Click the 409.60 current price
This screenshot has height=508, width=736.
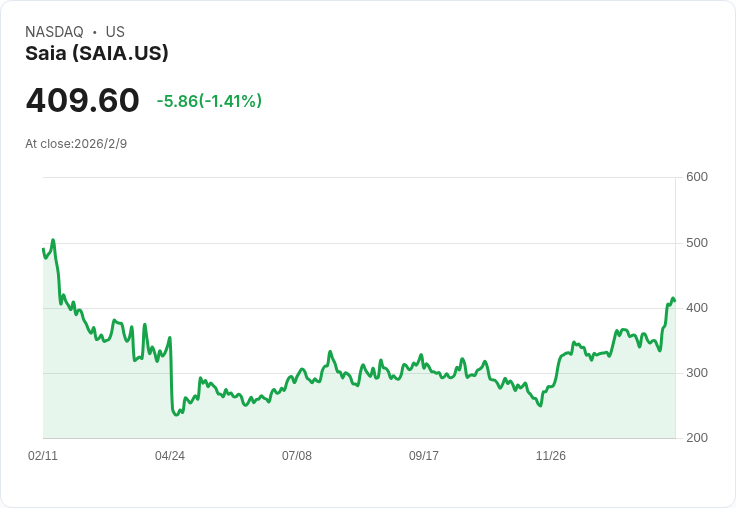click(x=83, y=101)
